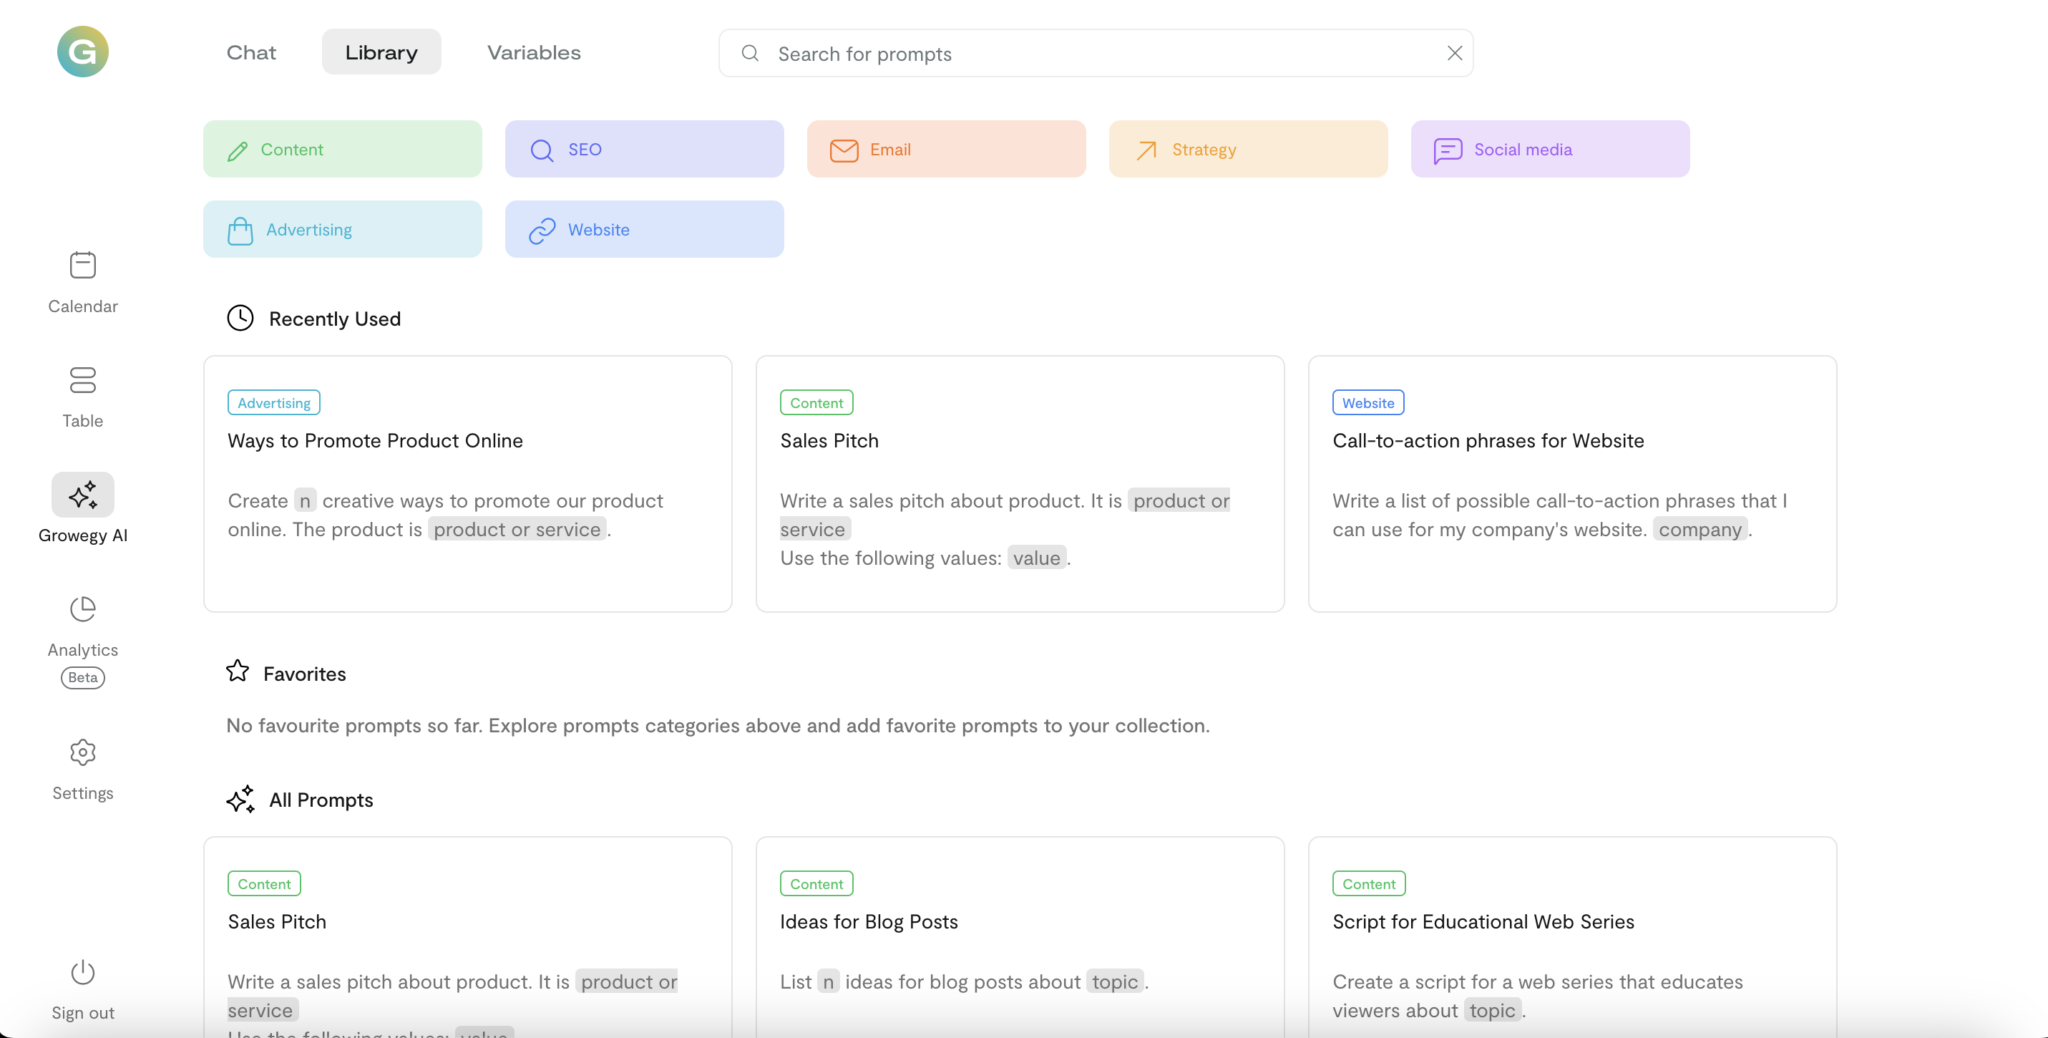Click the Sign out power icon
The image size is (2048, 1038).
click(83, 973)
